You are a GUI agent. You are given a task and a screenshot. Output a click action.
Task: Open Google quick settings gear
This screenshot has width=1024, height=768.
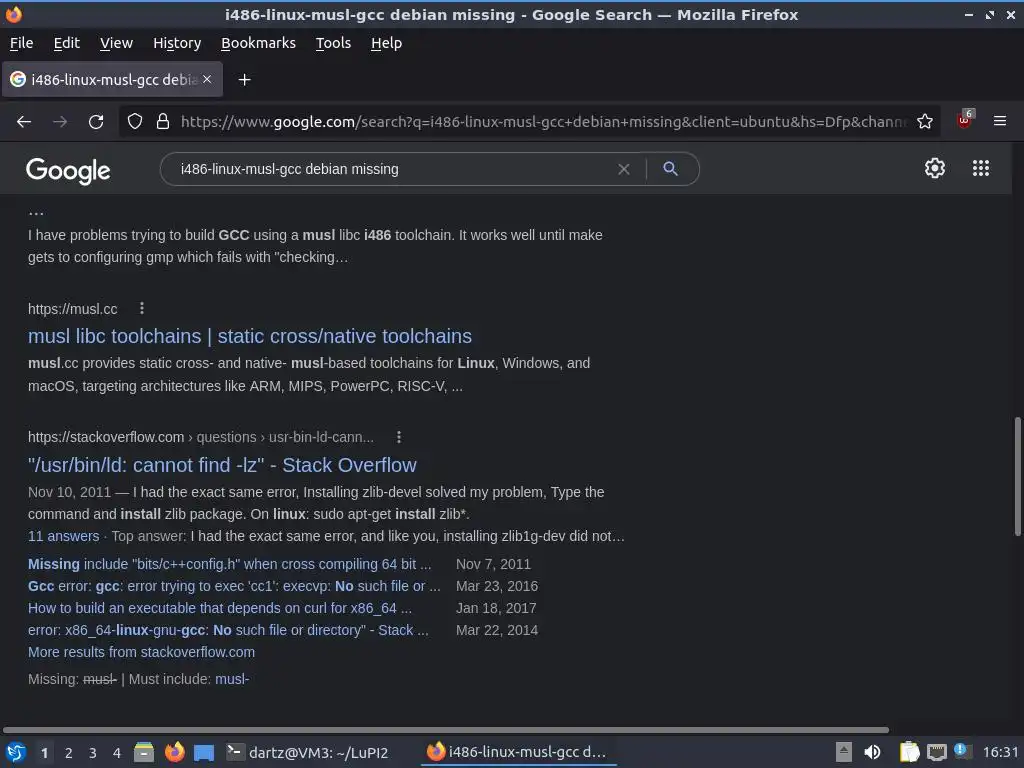click(935, 168)
